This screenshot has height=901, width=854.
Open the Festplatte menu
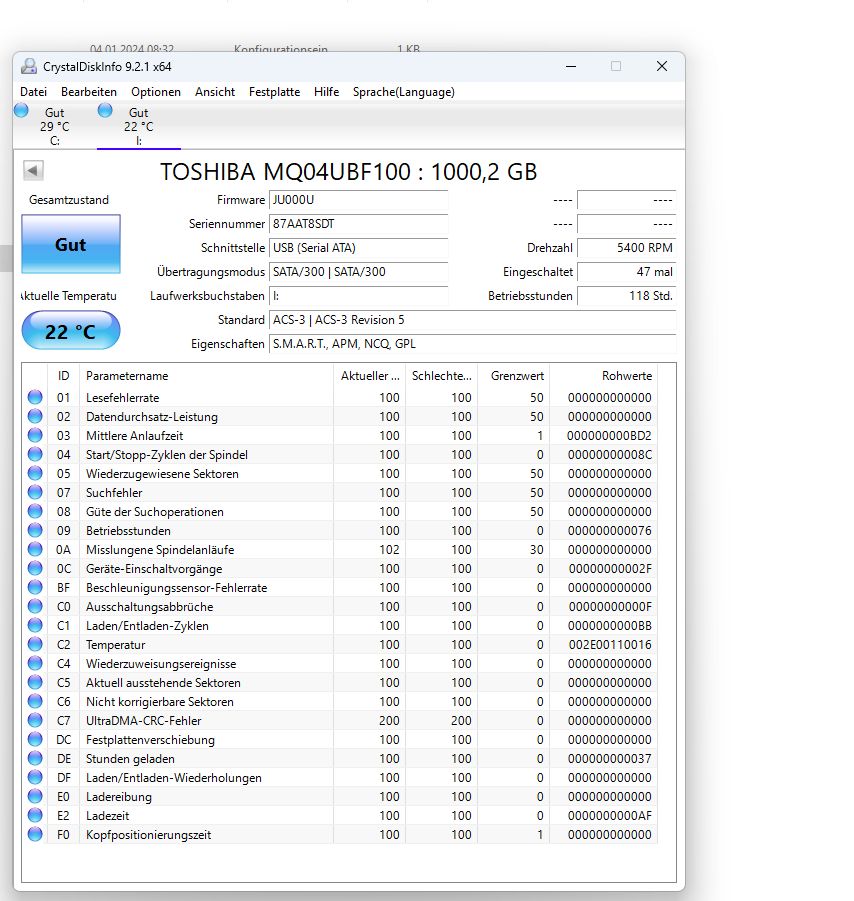click(x=274, y=92)
